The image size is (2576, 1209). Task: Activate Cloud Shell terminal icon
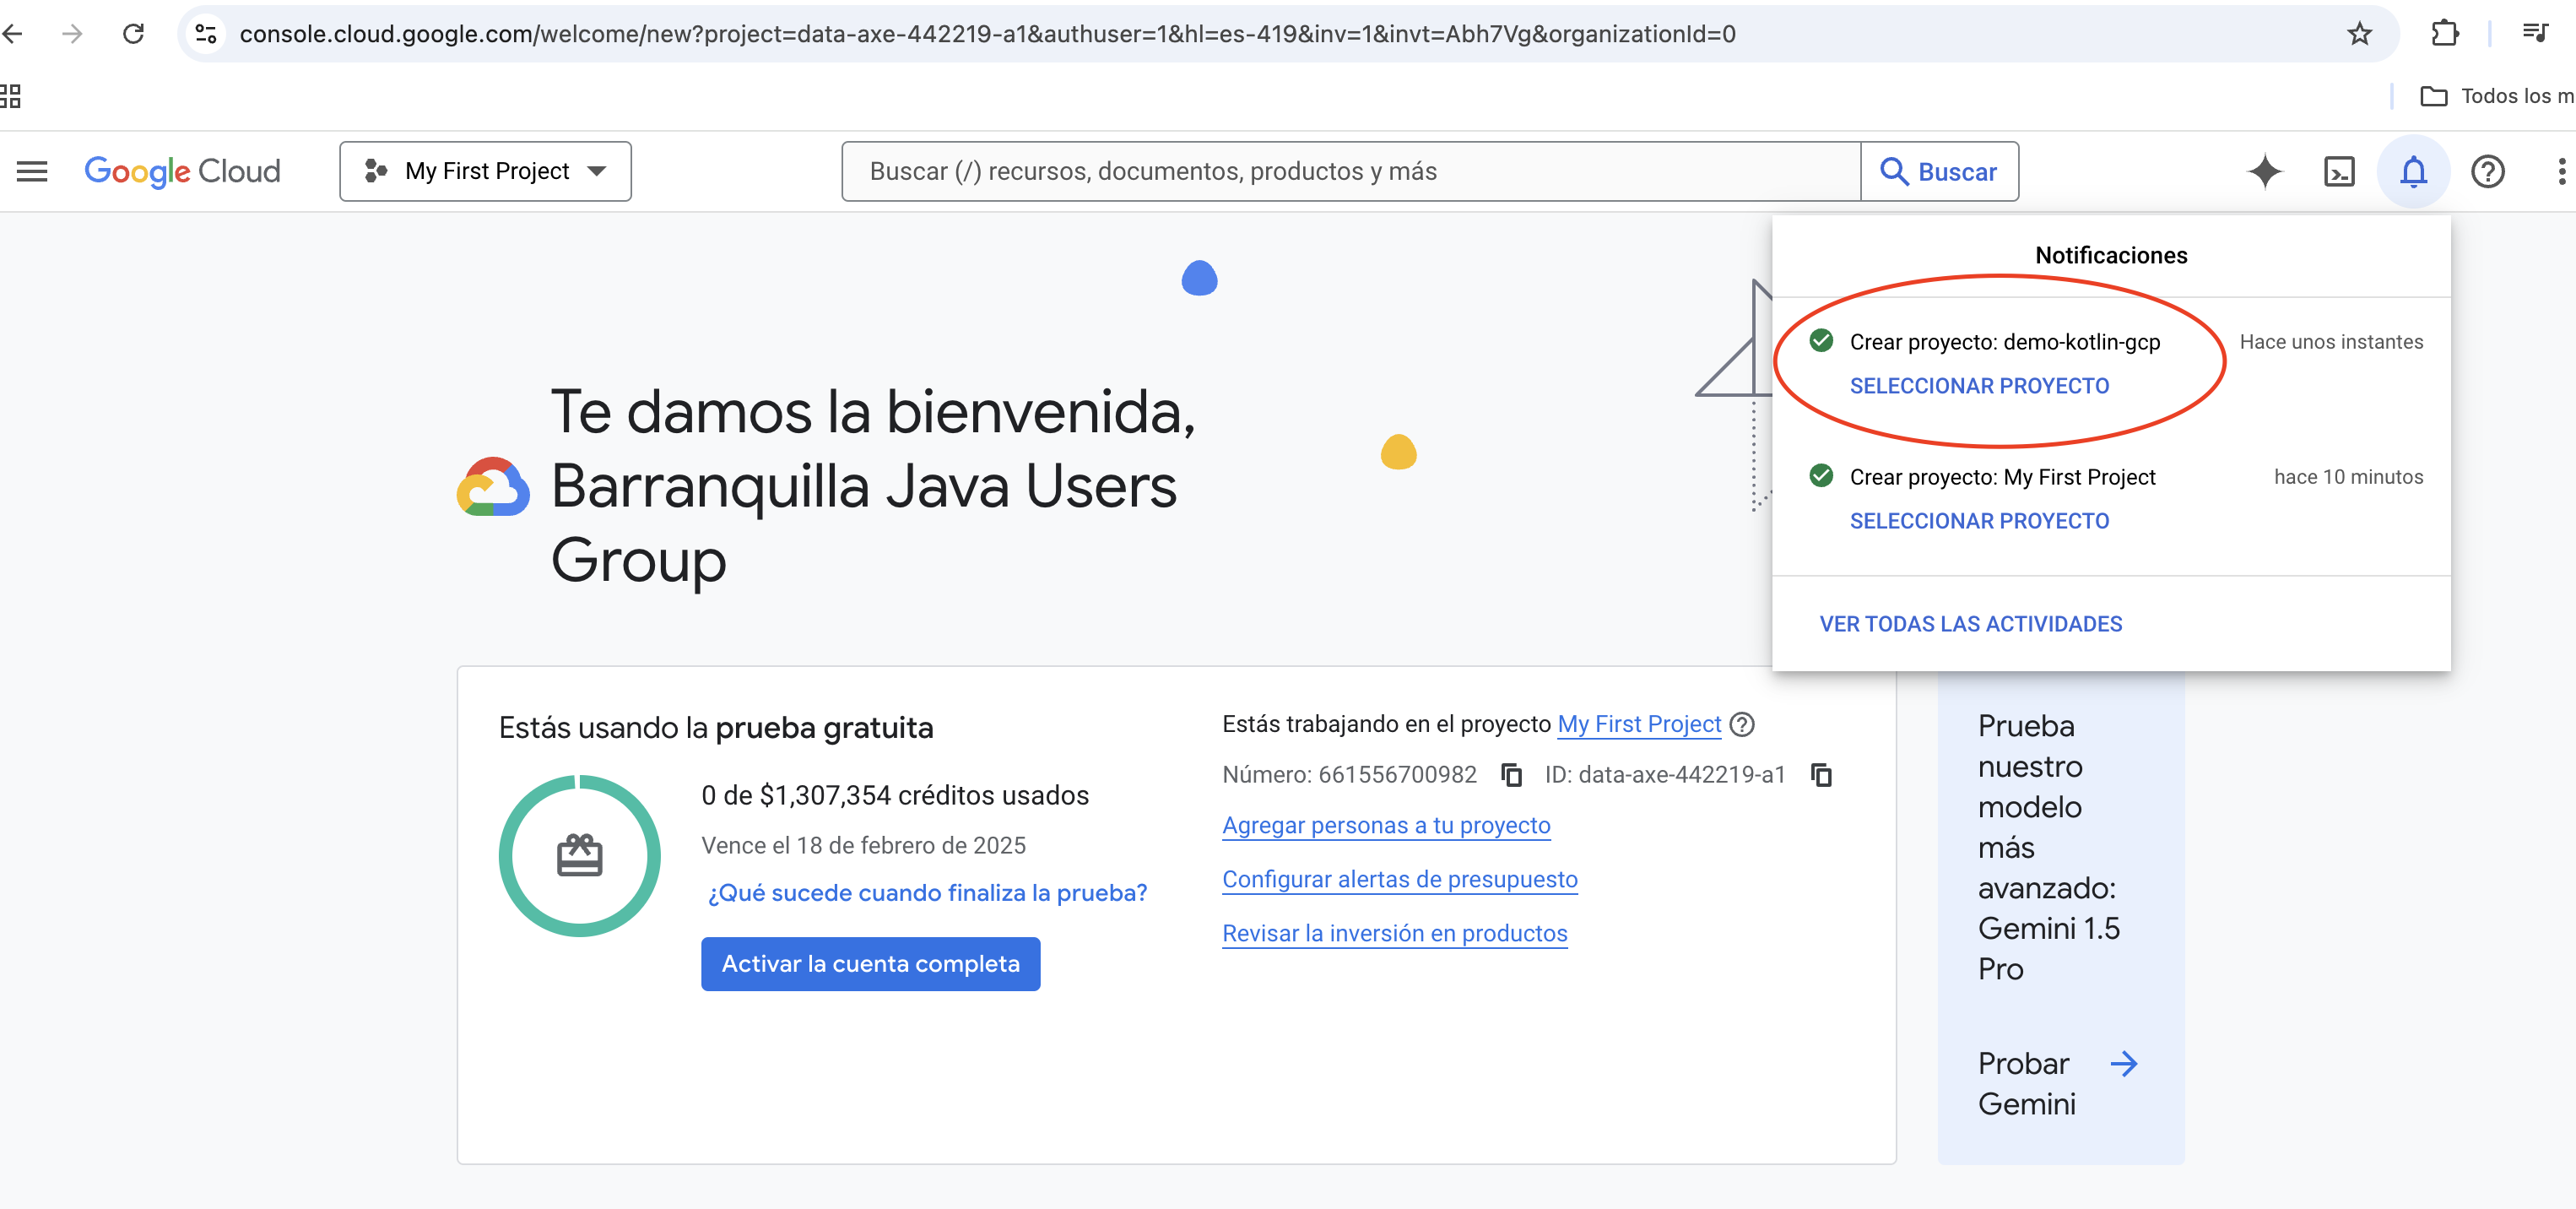coord(2340,171)
